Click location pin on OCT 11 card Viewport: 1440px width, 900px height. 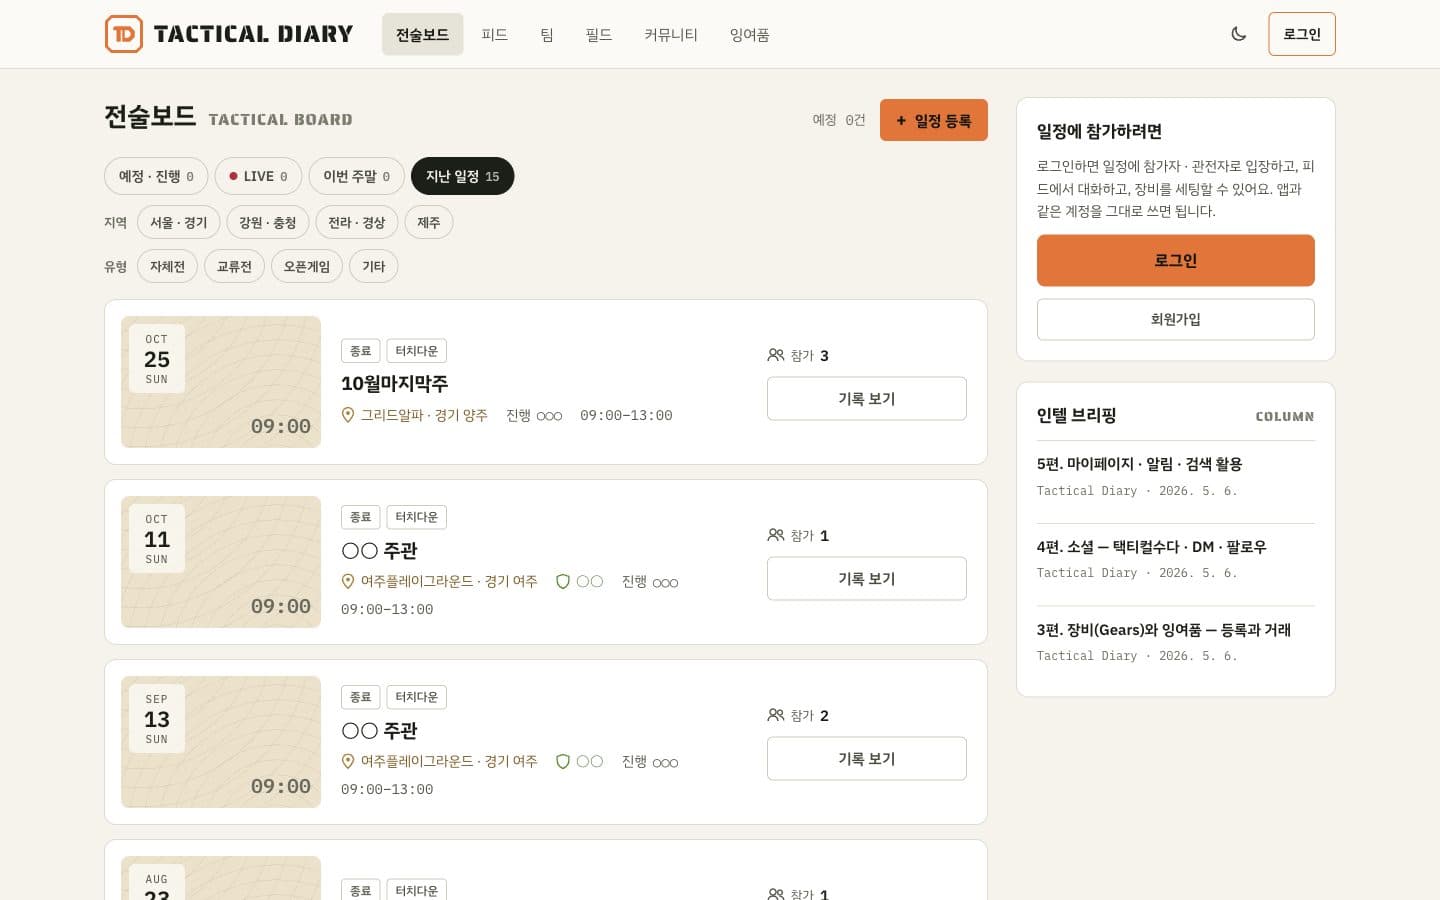(348, 581)
